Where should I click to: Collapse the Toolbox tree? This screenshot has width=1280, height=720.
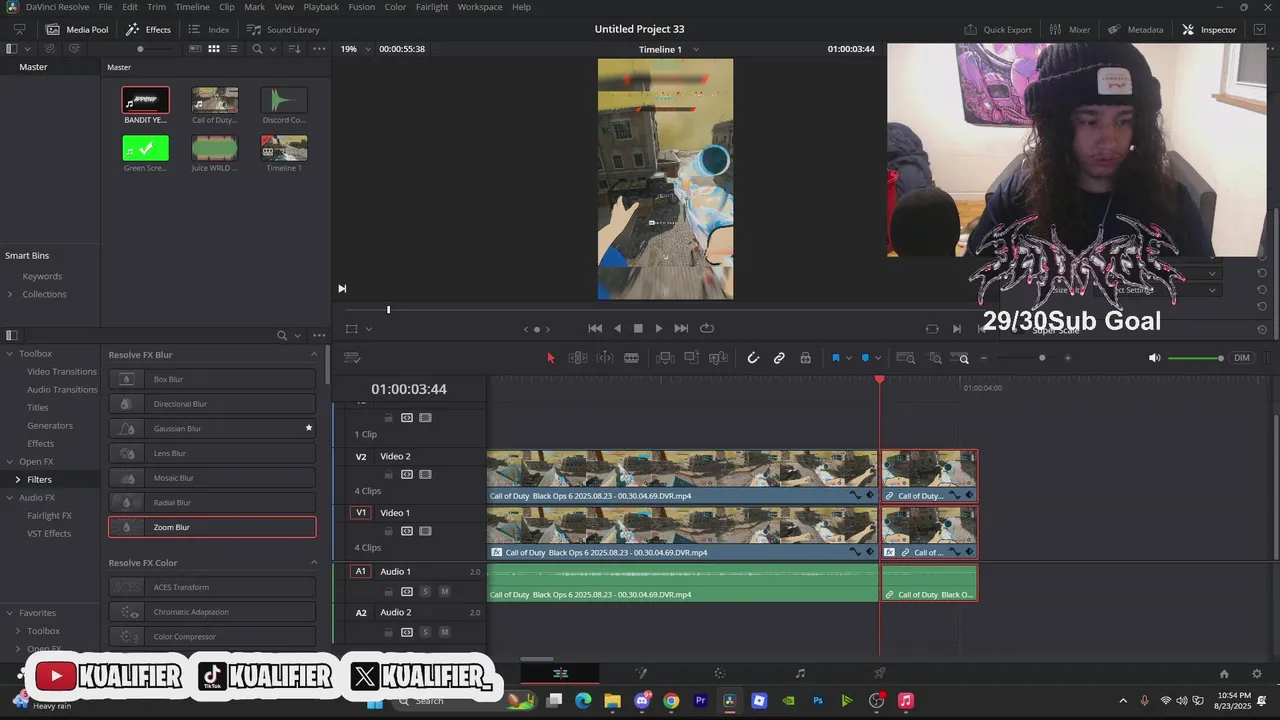(x=10, y=353)
